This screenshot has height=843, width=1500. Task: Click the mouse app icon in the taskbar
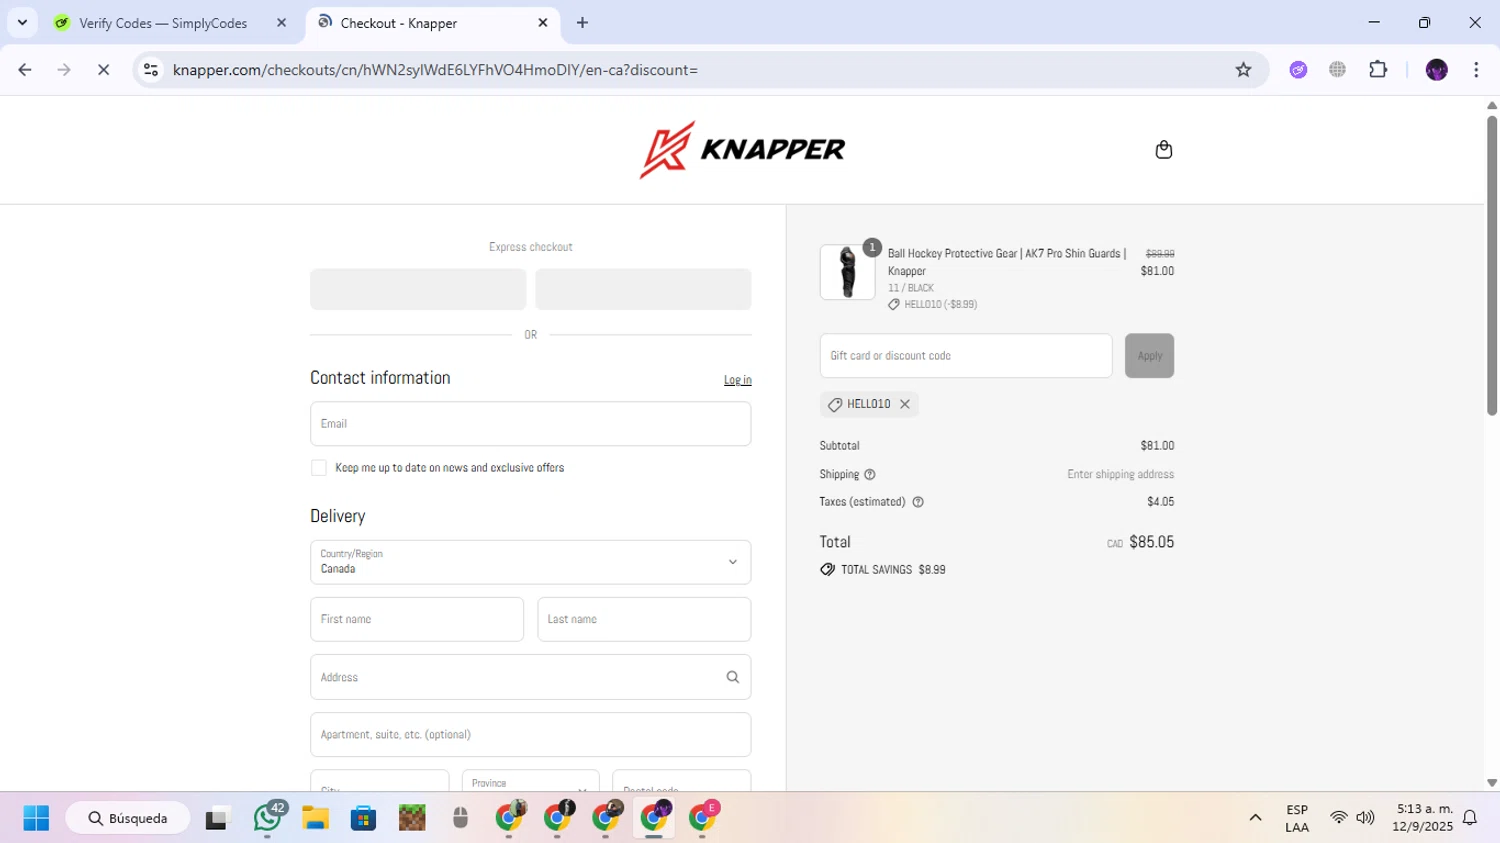460,818
